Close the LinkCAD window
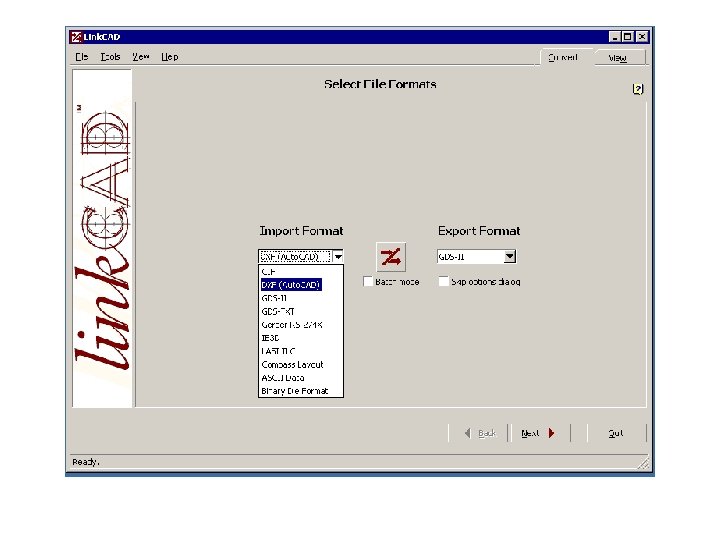This screenshot has height=540, width=720. click(642, 37)
